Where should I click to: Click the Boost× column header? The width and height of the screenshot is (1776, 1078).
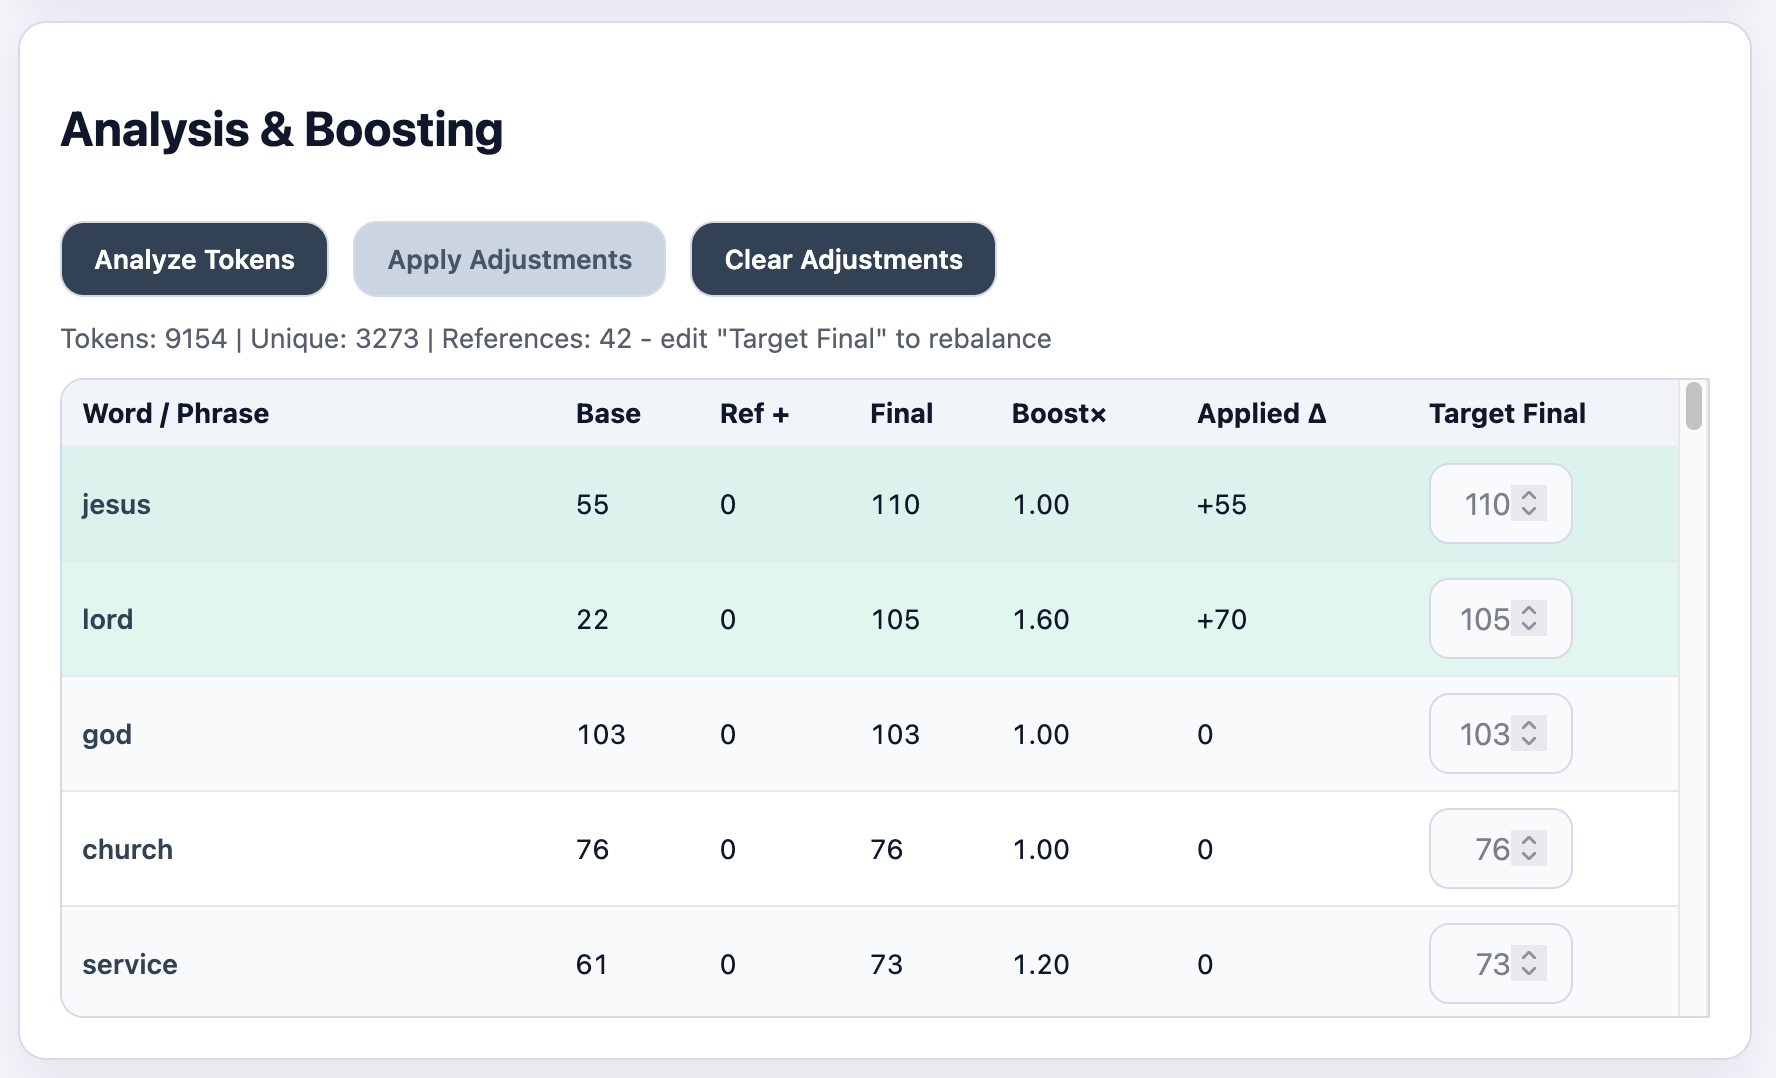(x=1058, y=413)
